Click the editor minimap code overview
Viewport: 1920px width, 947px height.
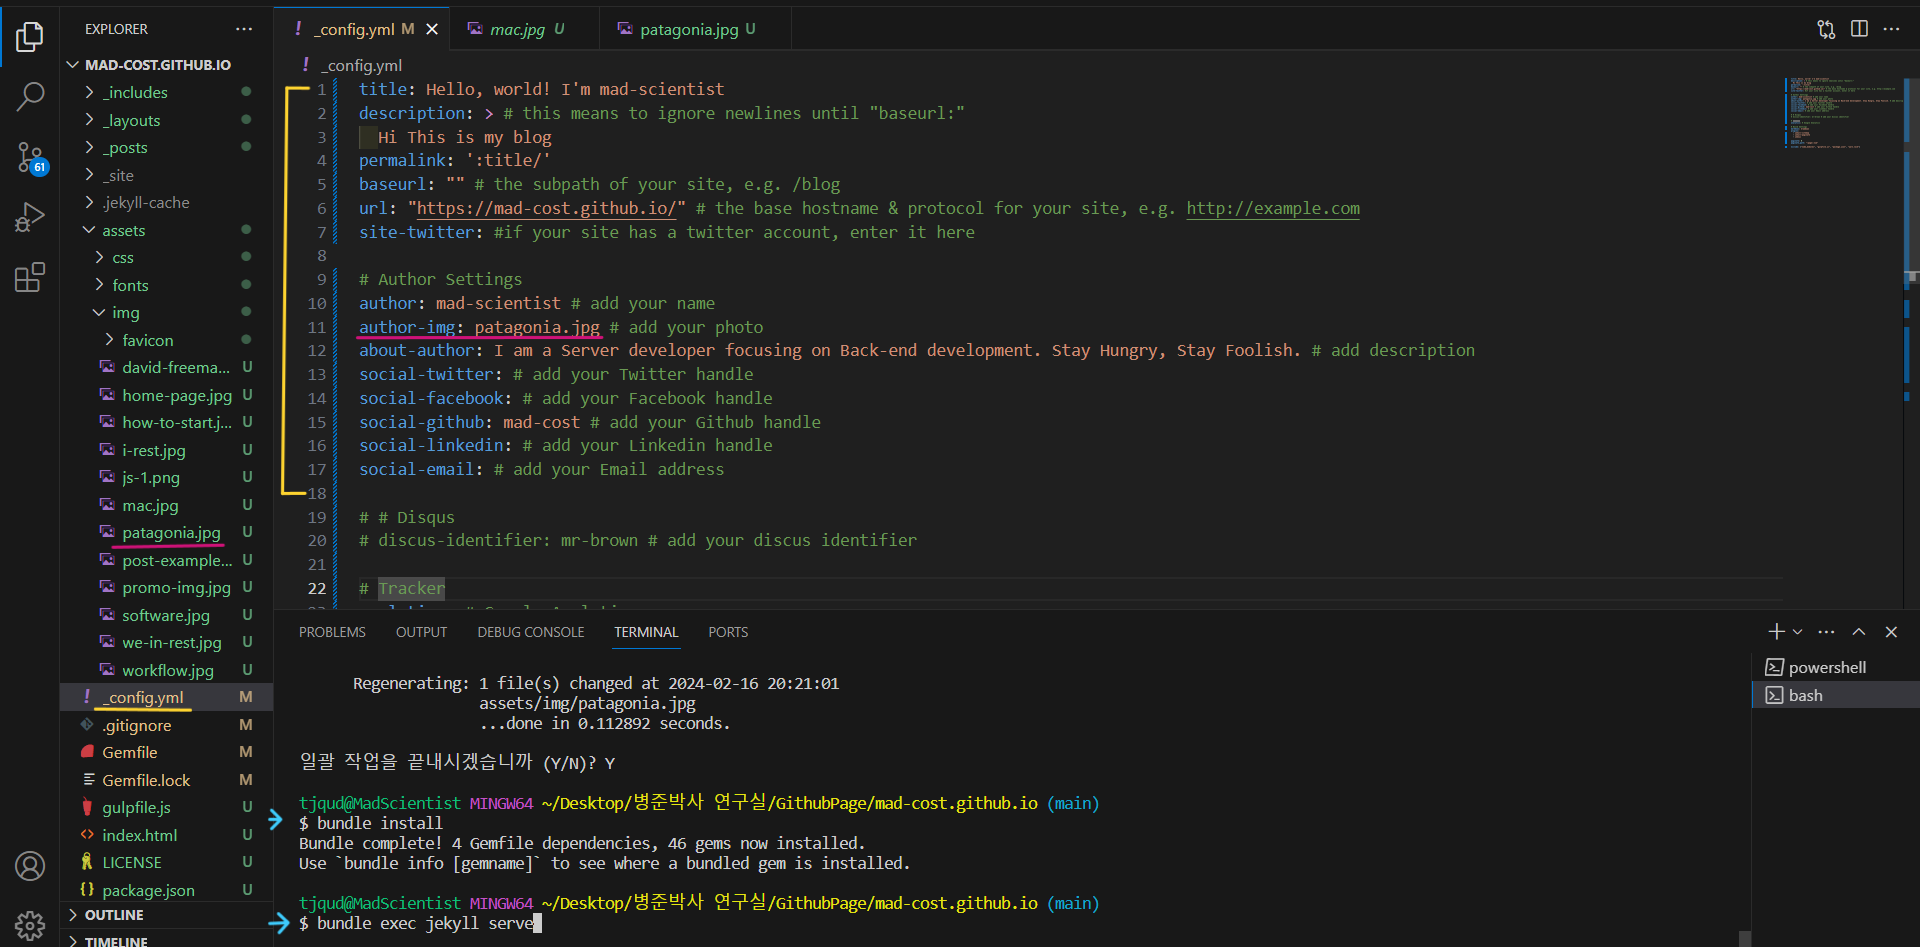click(1840, 112)
